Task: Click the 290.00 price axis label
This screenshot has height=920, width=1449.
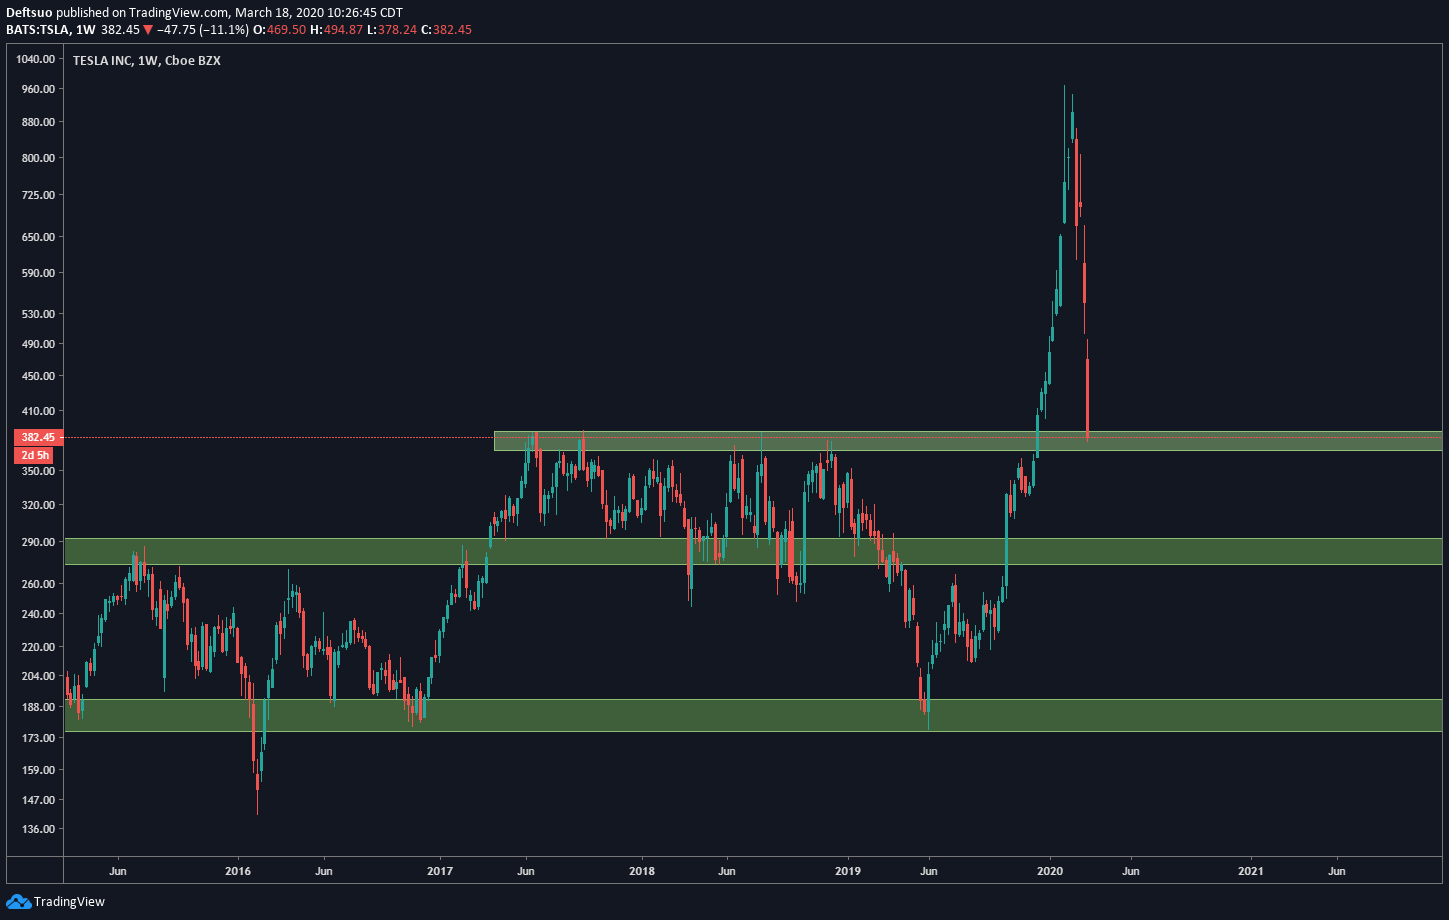Action: 36,542
